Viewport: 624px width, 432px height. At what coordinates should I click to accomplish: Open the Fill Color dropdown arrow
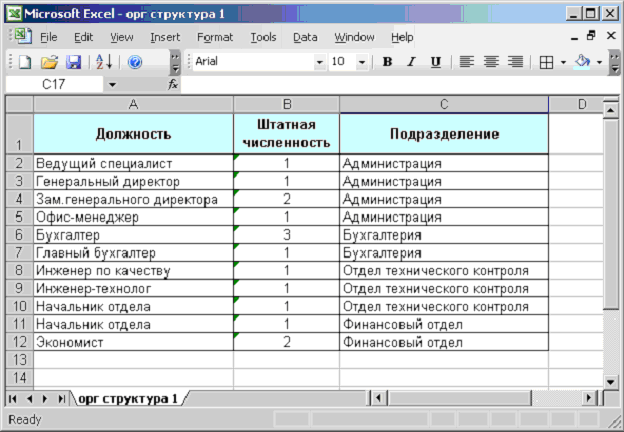[x=599, y=62]
